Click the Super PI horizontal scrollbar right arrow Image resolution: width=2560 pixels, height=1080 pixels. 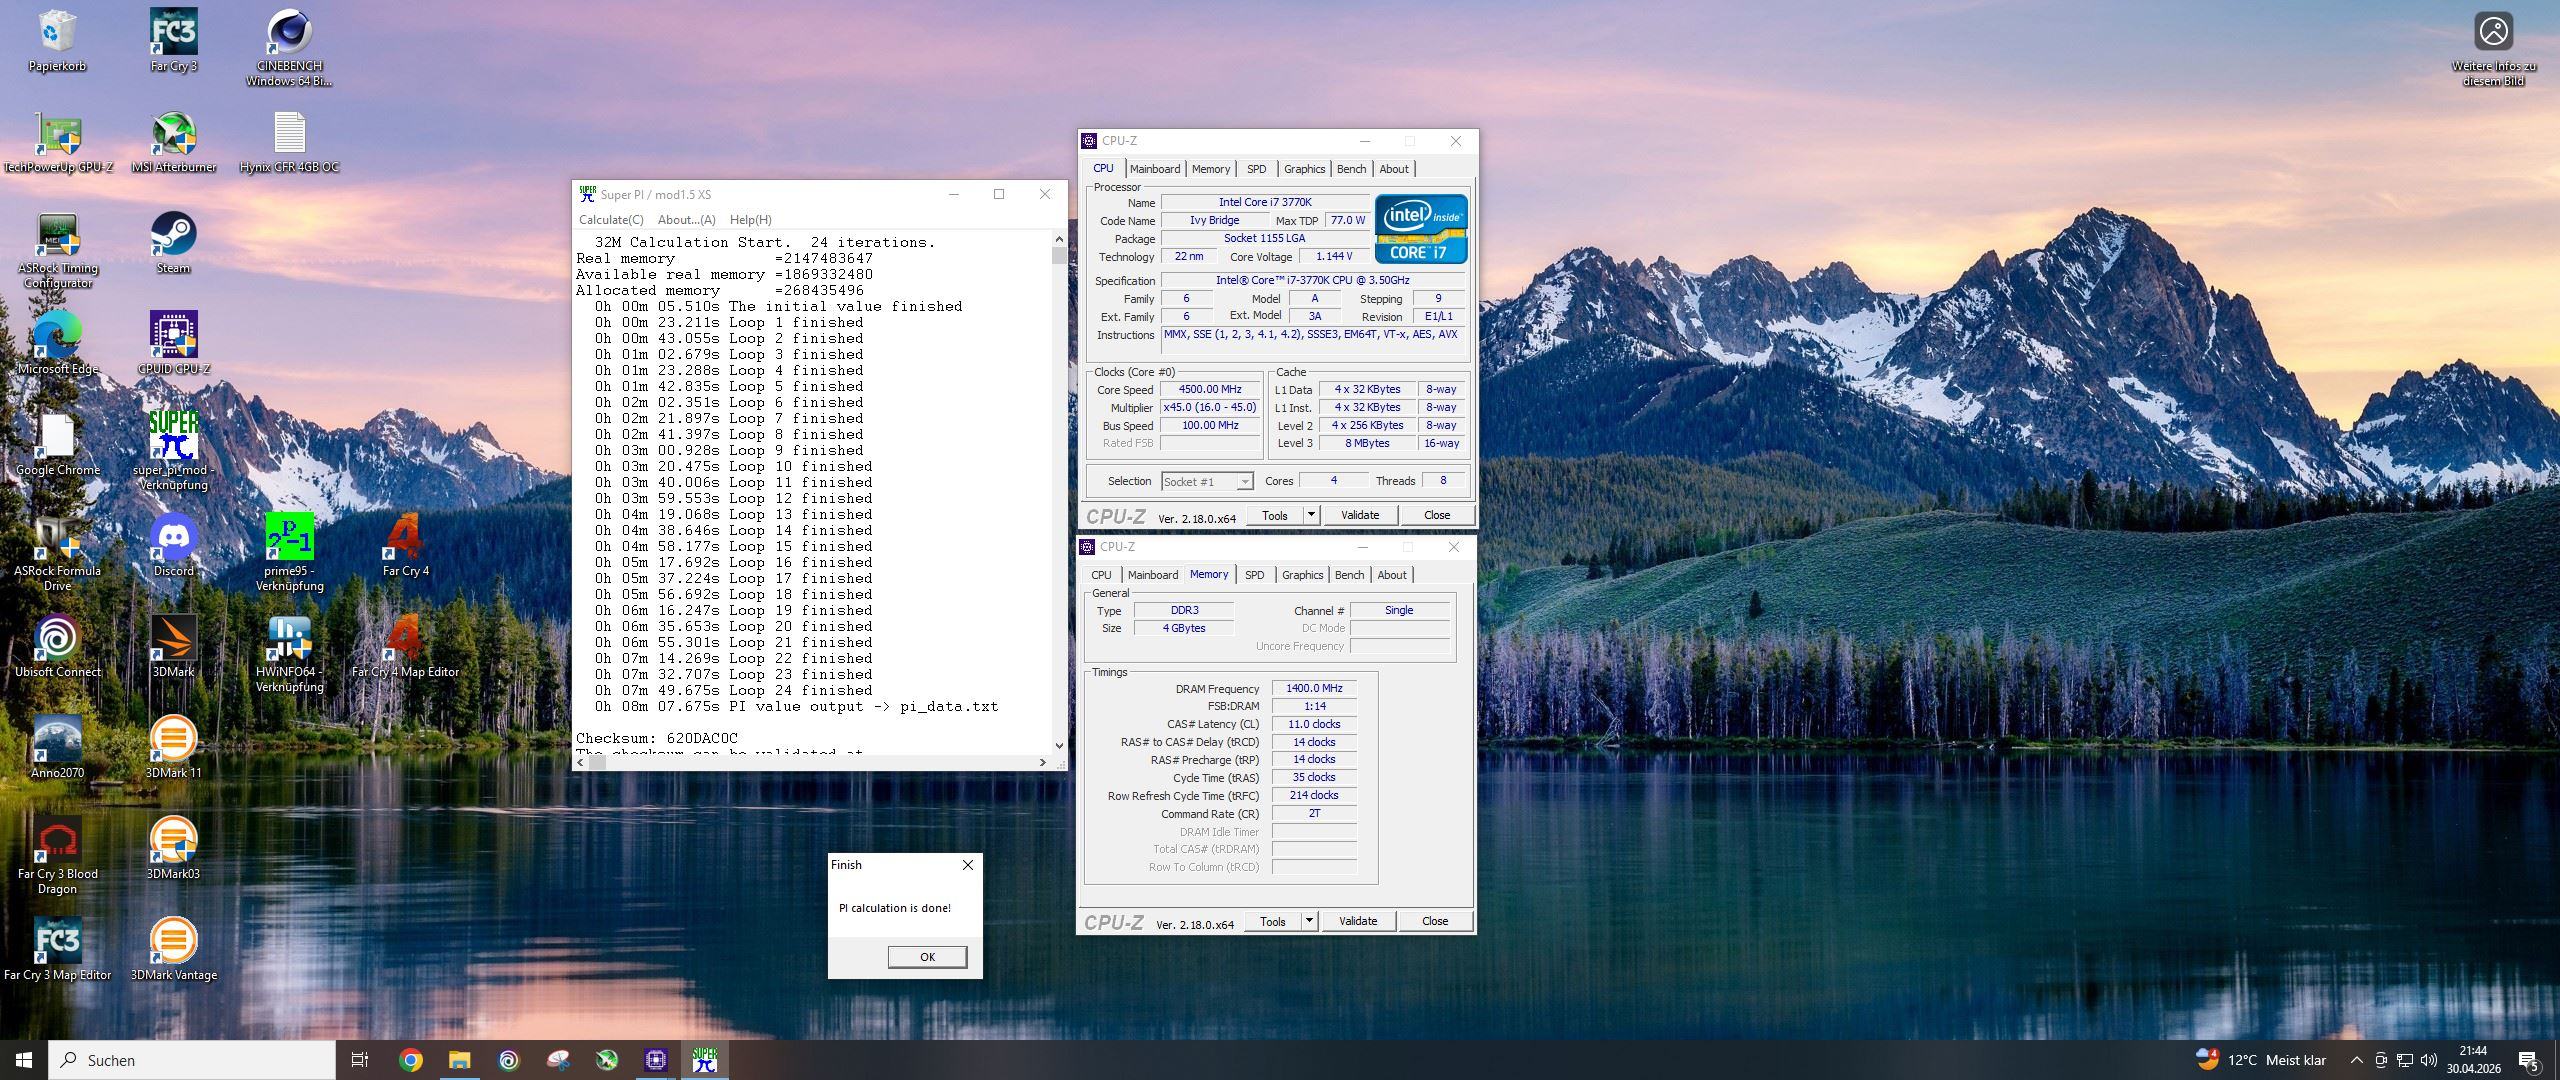(1042, 762)
